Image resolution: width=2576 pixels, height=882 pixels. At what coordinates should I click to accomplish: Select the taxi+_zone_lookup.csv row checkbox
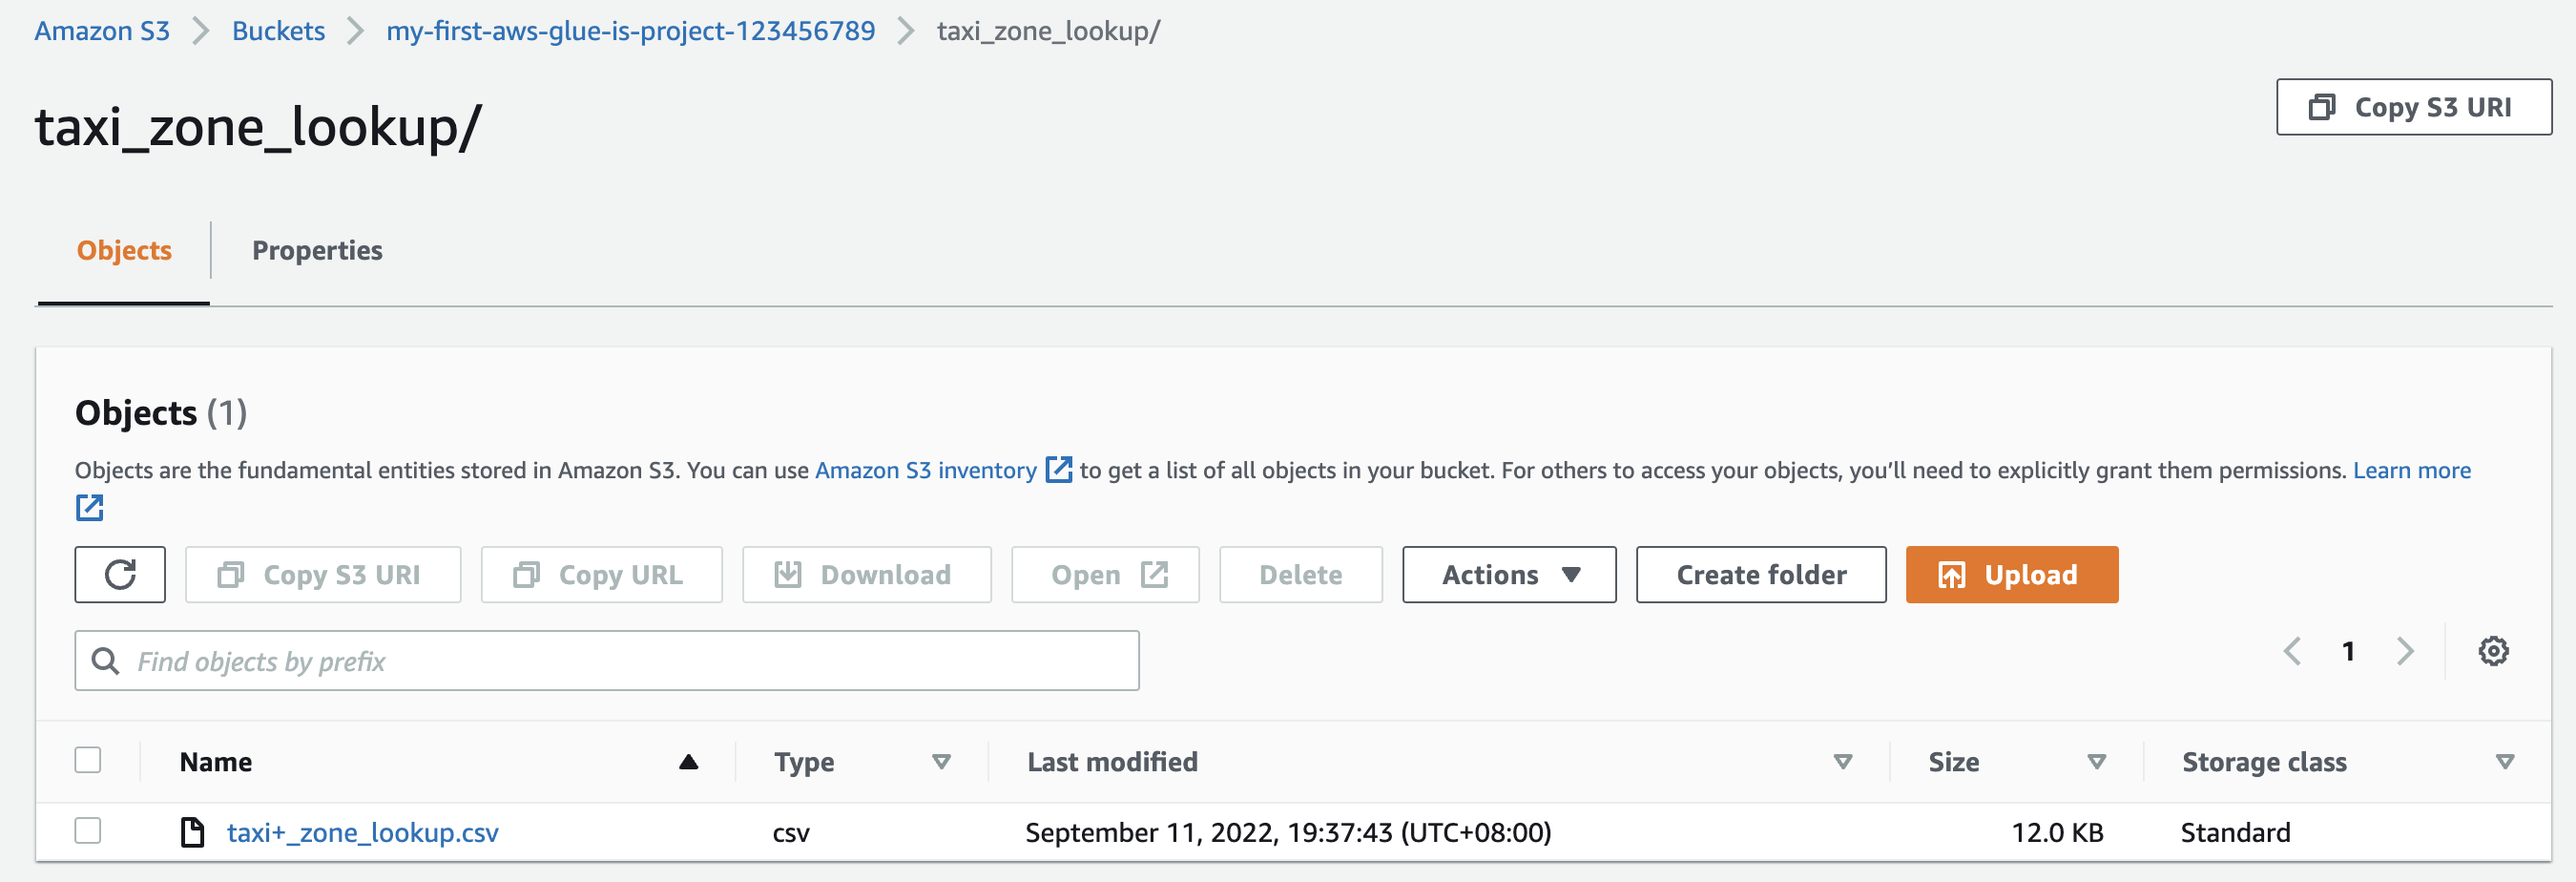(x=88, y=830)
